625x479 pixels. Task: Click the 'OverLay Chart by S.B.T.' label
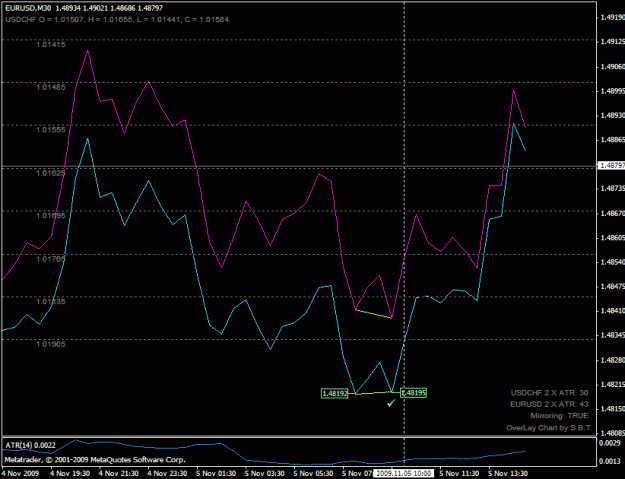pyautogui.click(x=549, y=428)
